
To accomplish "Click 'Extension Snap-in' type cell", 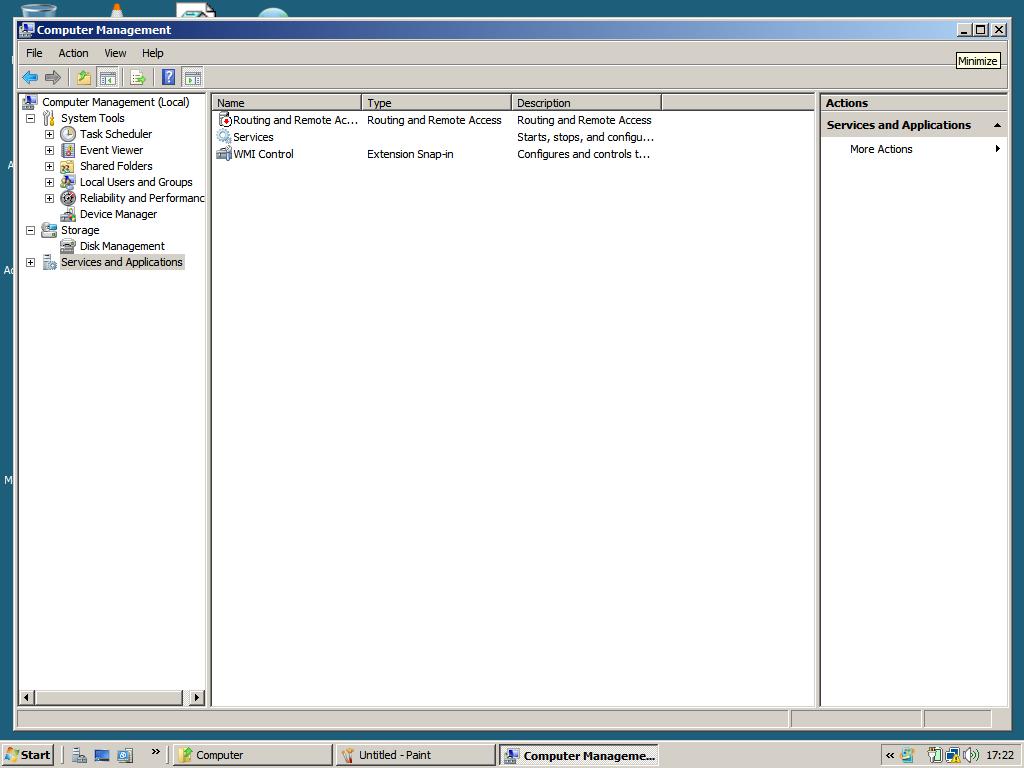I will click(410, 154).
